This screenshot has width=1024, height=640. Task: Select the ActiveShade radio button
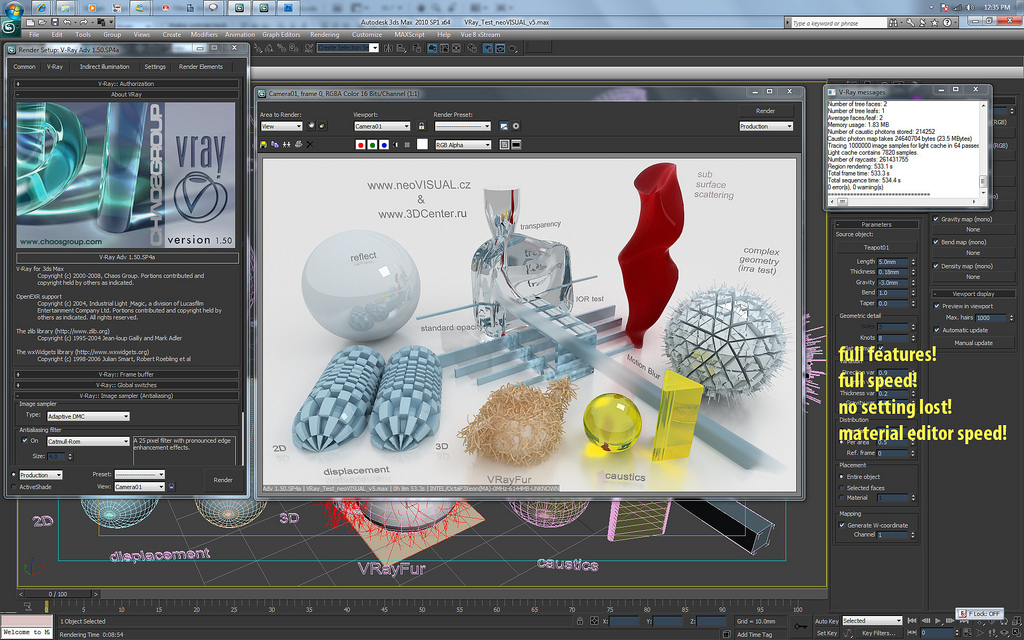[14, 487]
